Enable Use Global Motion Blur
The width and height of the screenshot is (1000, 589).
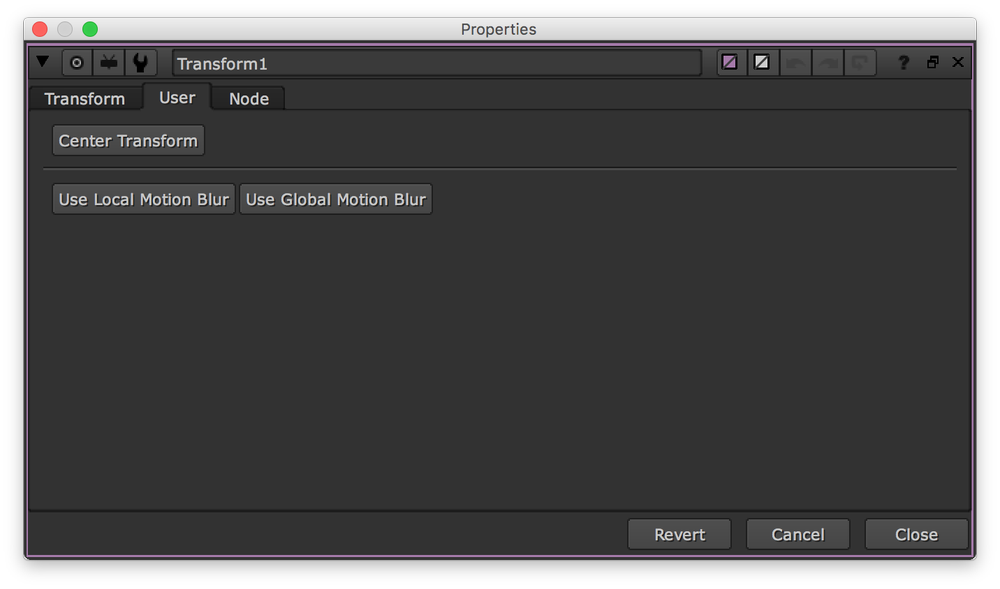tap(336, 199)
